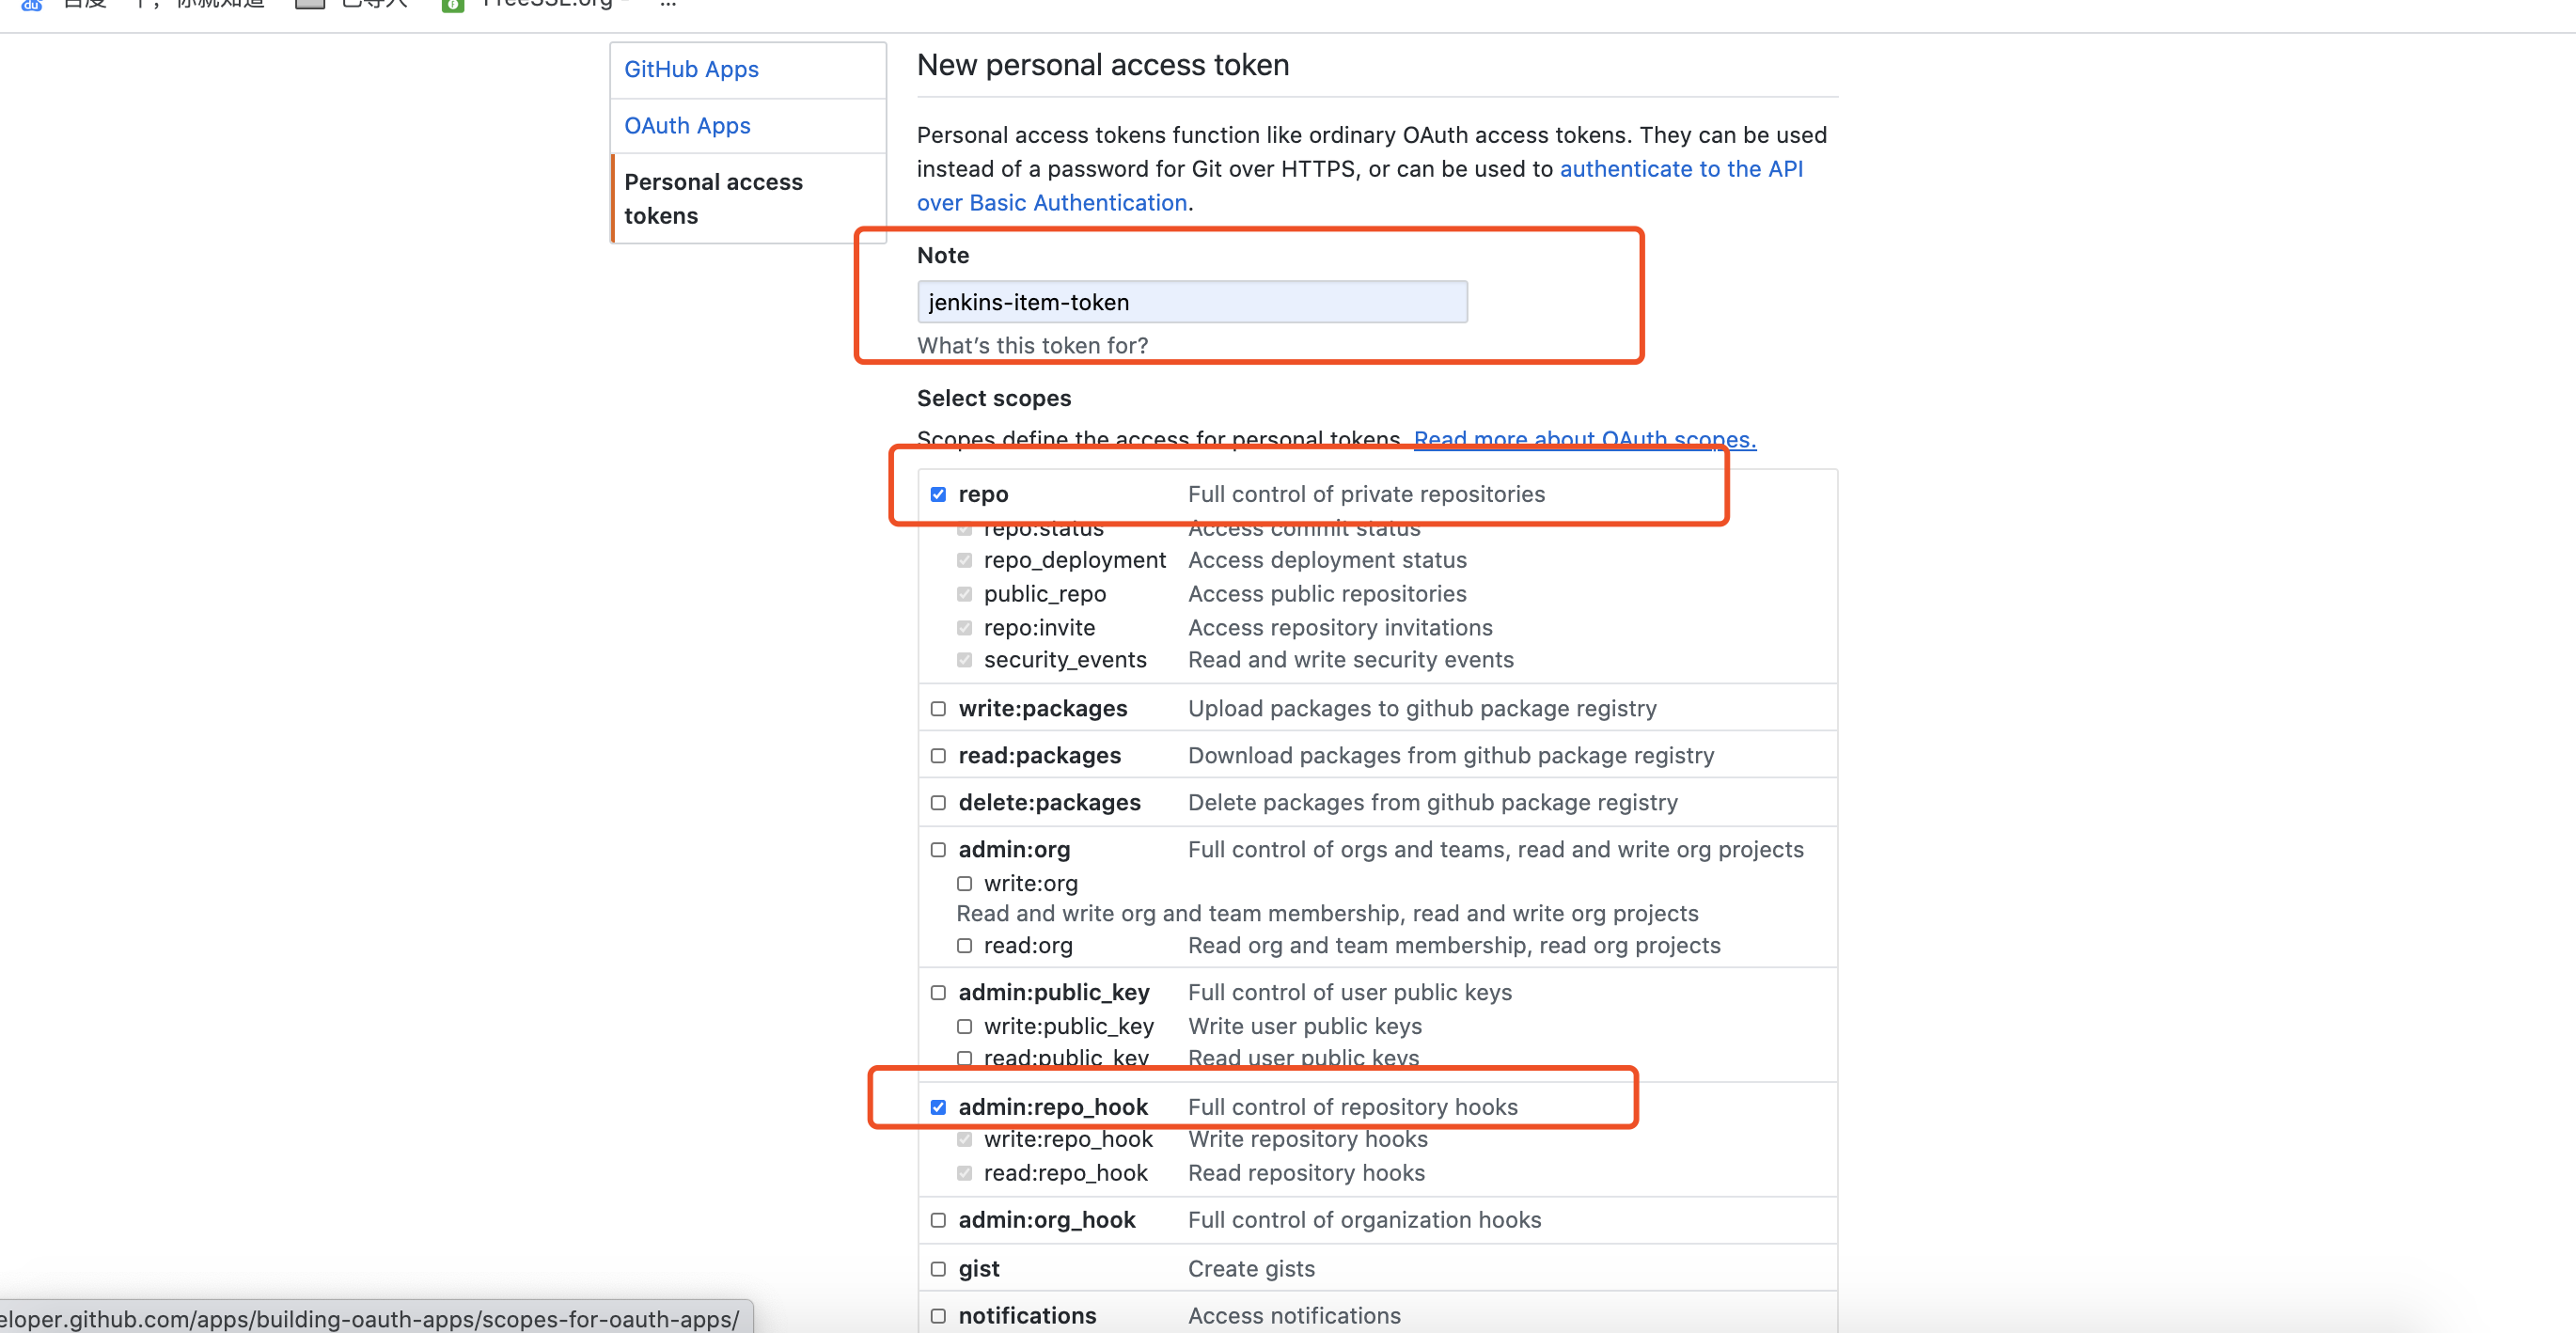
Task: Tick the delete:packages scope
Action: tap(938, 803)
